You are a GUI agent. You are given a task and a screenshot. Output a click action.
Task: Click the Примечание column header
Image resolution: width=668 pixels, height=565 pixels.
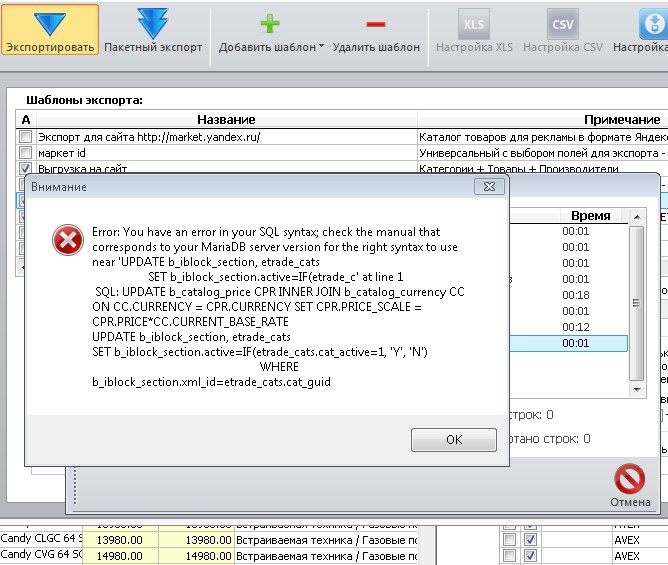[622, 119]
